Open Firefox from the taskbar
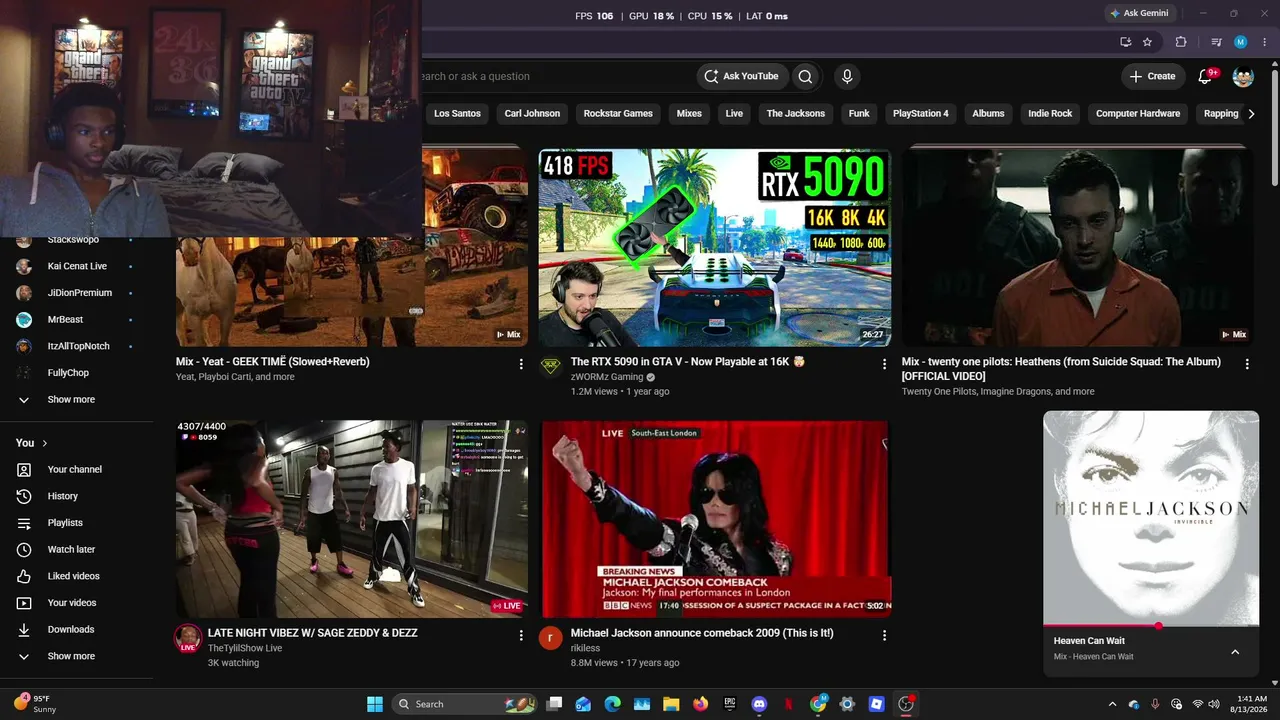 pos(700,704)
